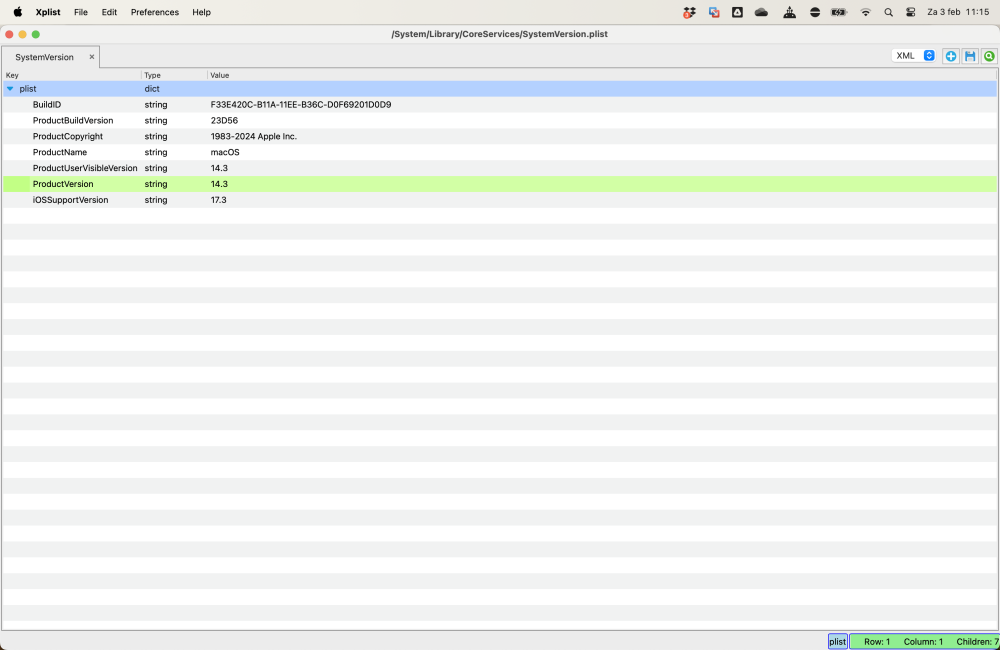Click the Google Drive menu bar icon

click(x=737, y=12)
